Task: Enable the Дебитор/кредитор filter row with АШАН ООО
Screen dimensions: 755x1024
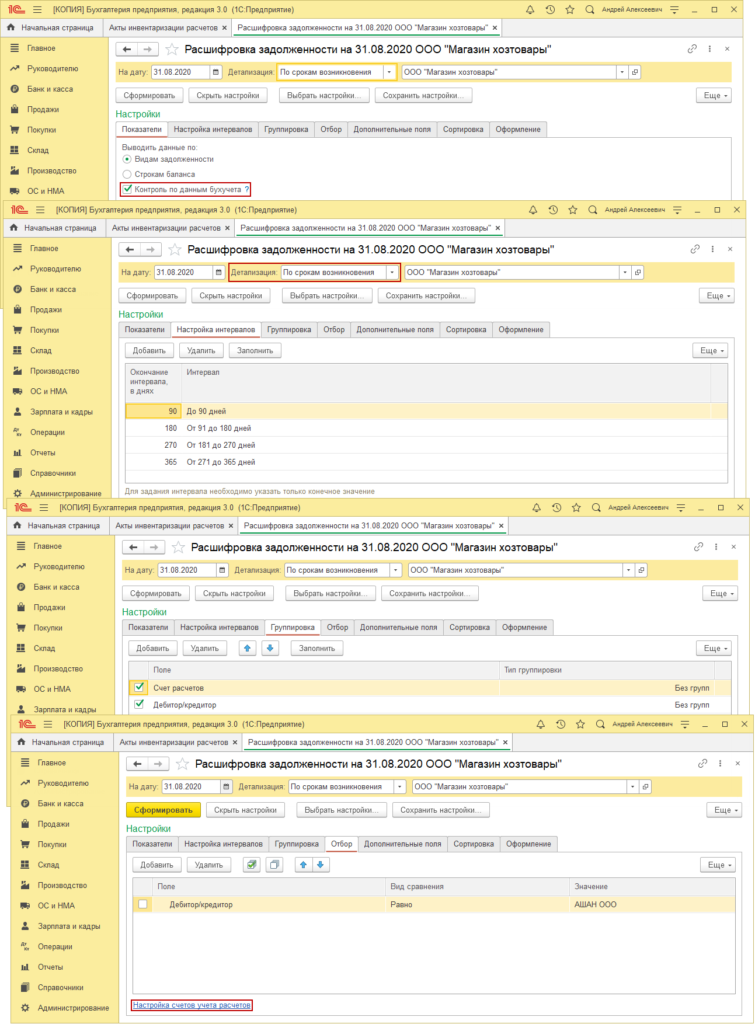Action: [143, 904]
